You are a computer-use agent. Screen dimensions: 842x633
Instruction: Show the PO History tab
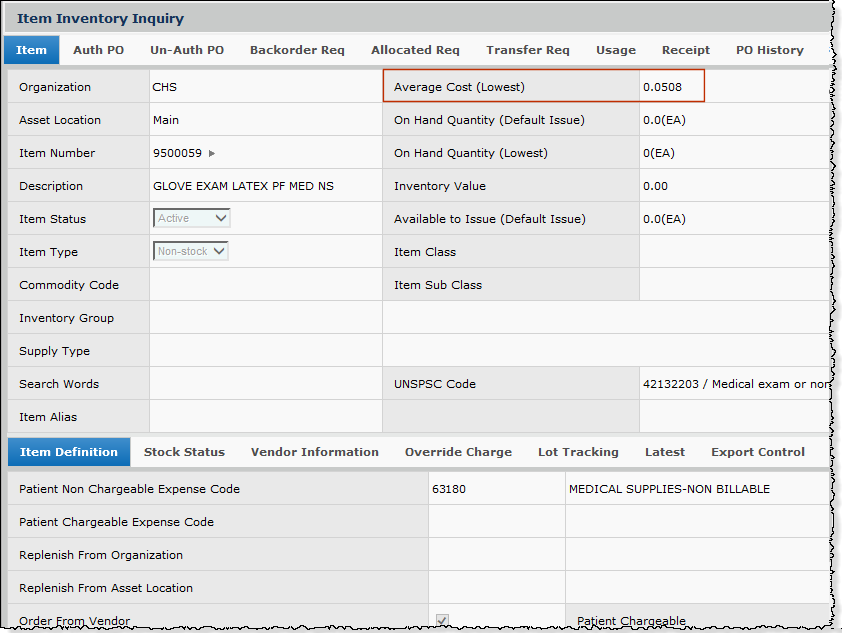769,50
